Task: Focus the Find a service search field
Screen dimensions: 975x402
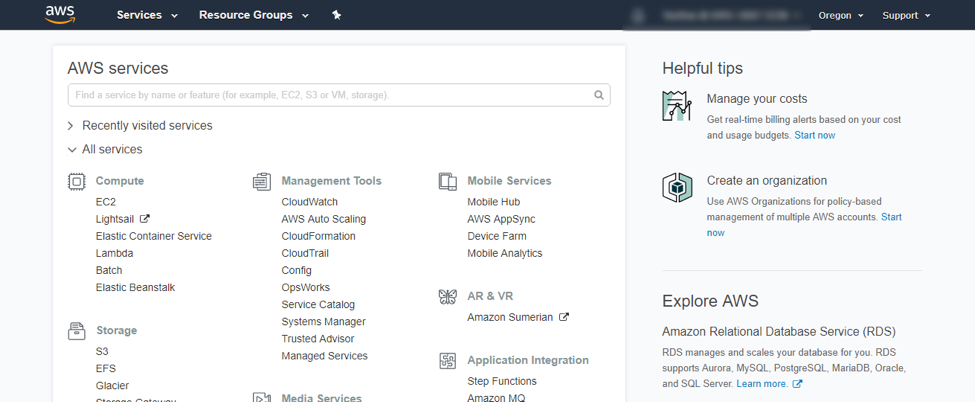Action: pos(339,95)
